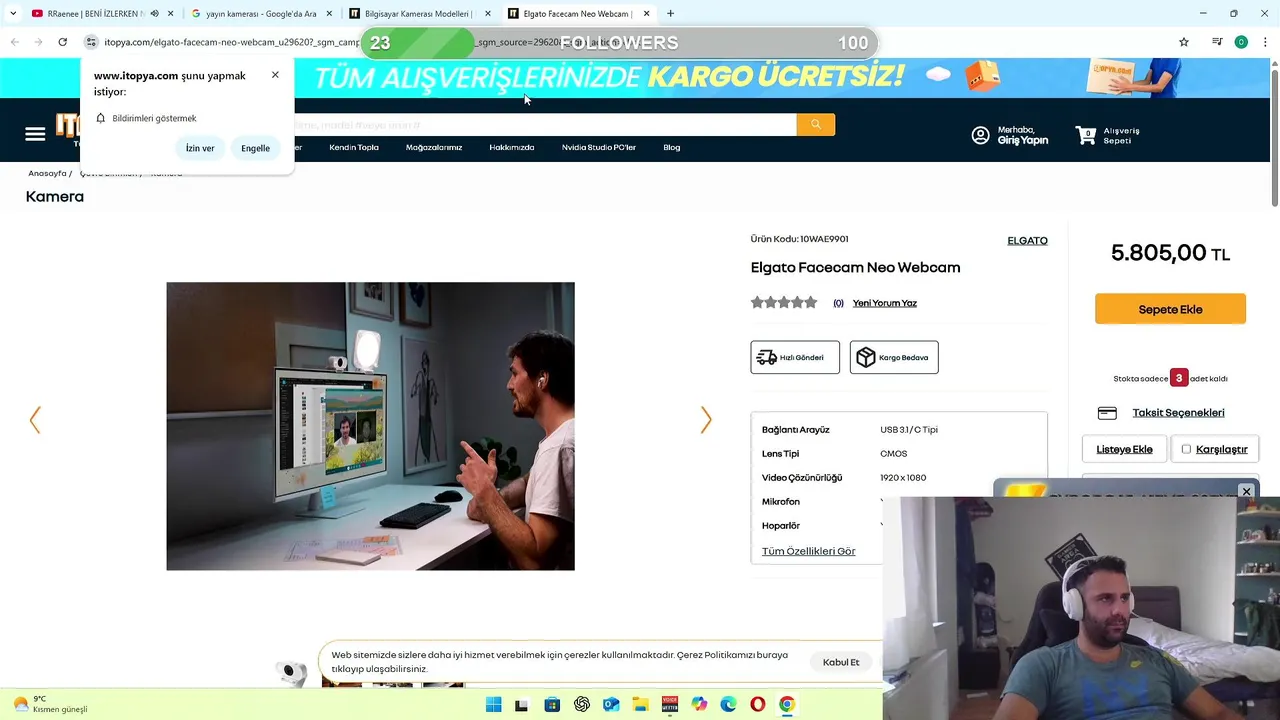Open the Chrome profile avatar
Viewport: 1280px width, 720px height.
pos(1241,42)
